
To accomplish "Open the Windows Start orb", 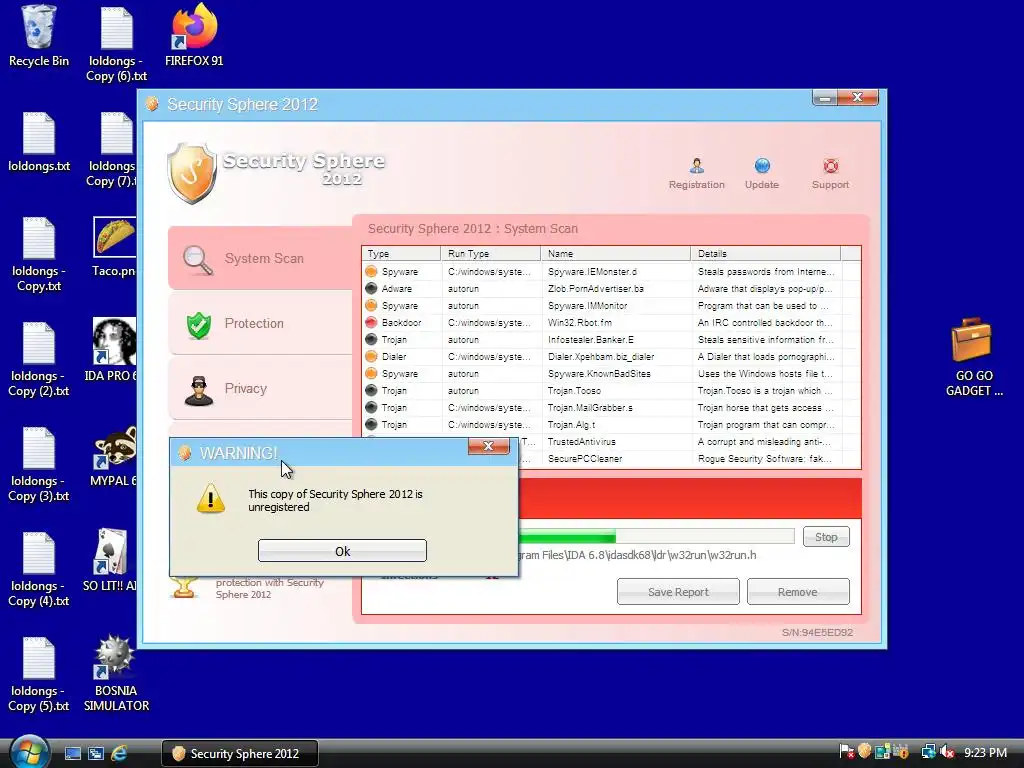I will tap(30, 752).
